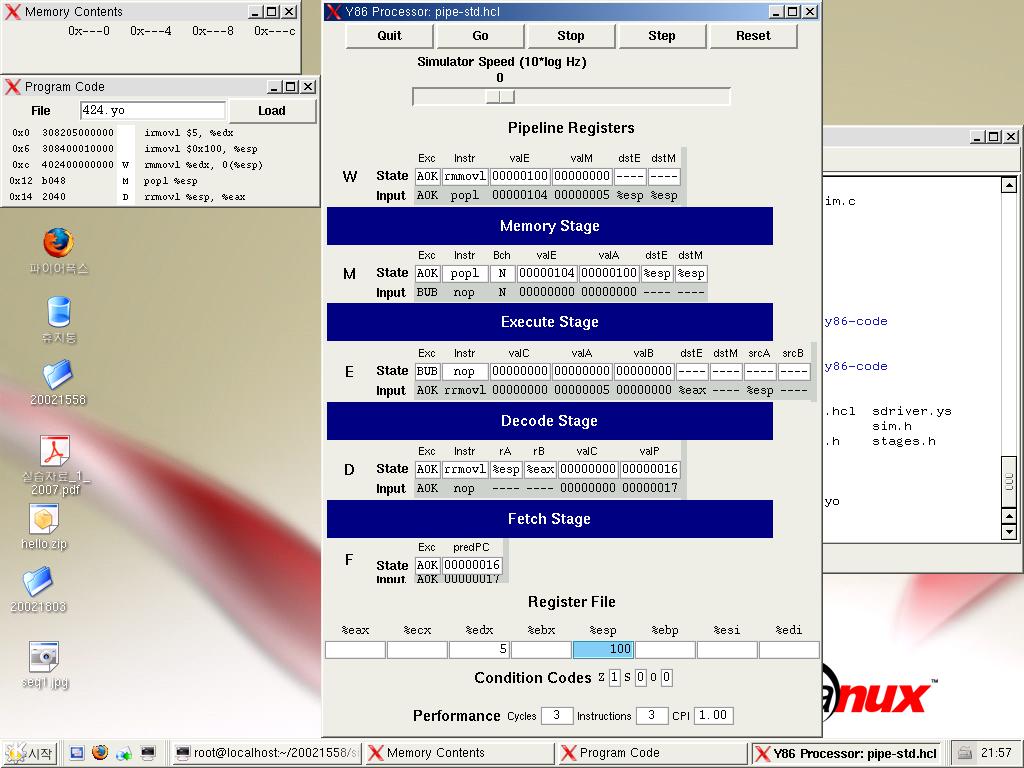Click the Reset button

[x=753, y=36]
